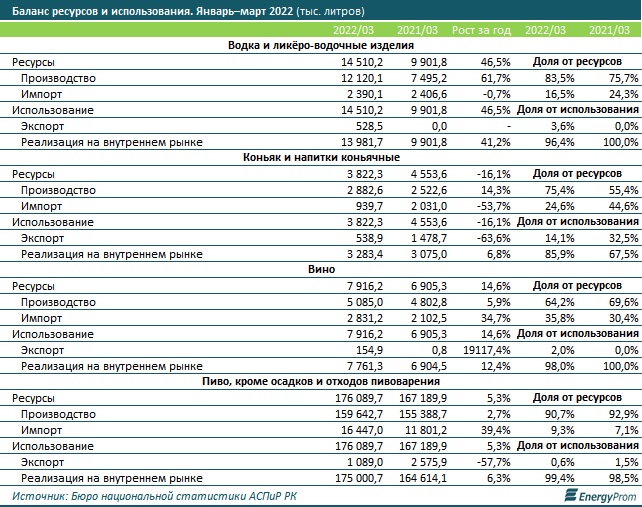This screenshot has height=507, width=642.
Task: Click cognac export growth -63,6%
Action: tap(494, 238)
